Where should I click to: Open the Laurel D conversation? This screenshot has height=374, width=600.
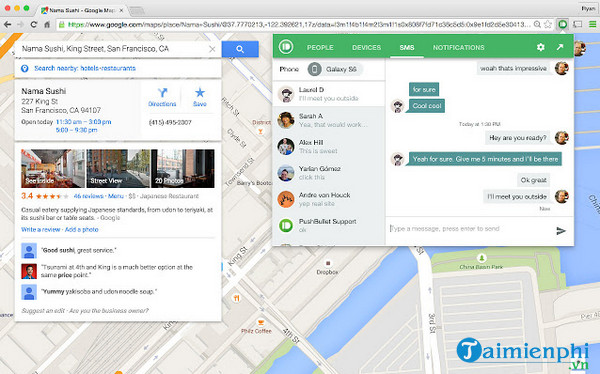[329, 94]
